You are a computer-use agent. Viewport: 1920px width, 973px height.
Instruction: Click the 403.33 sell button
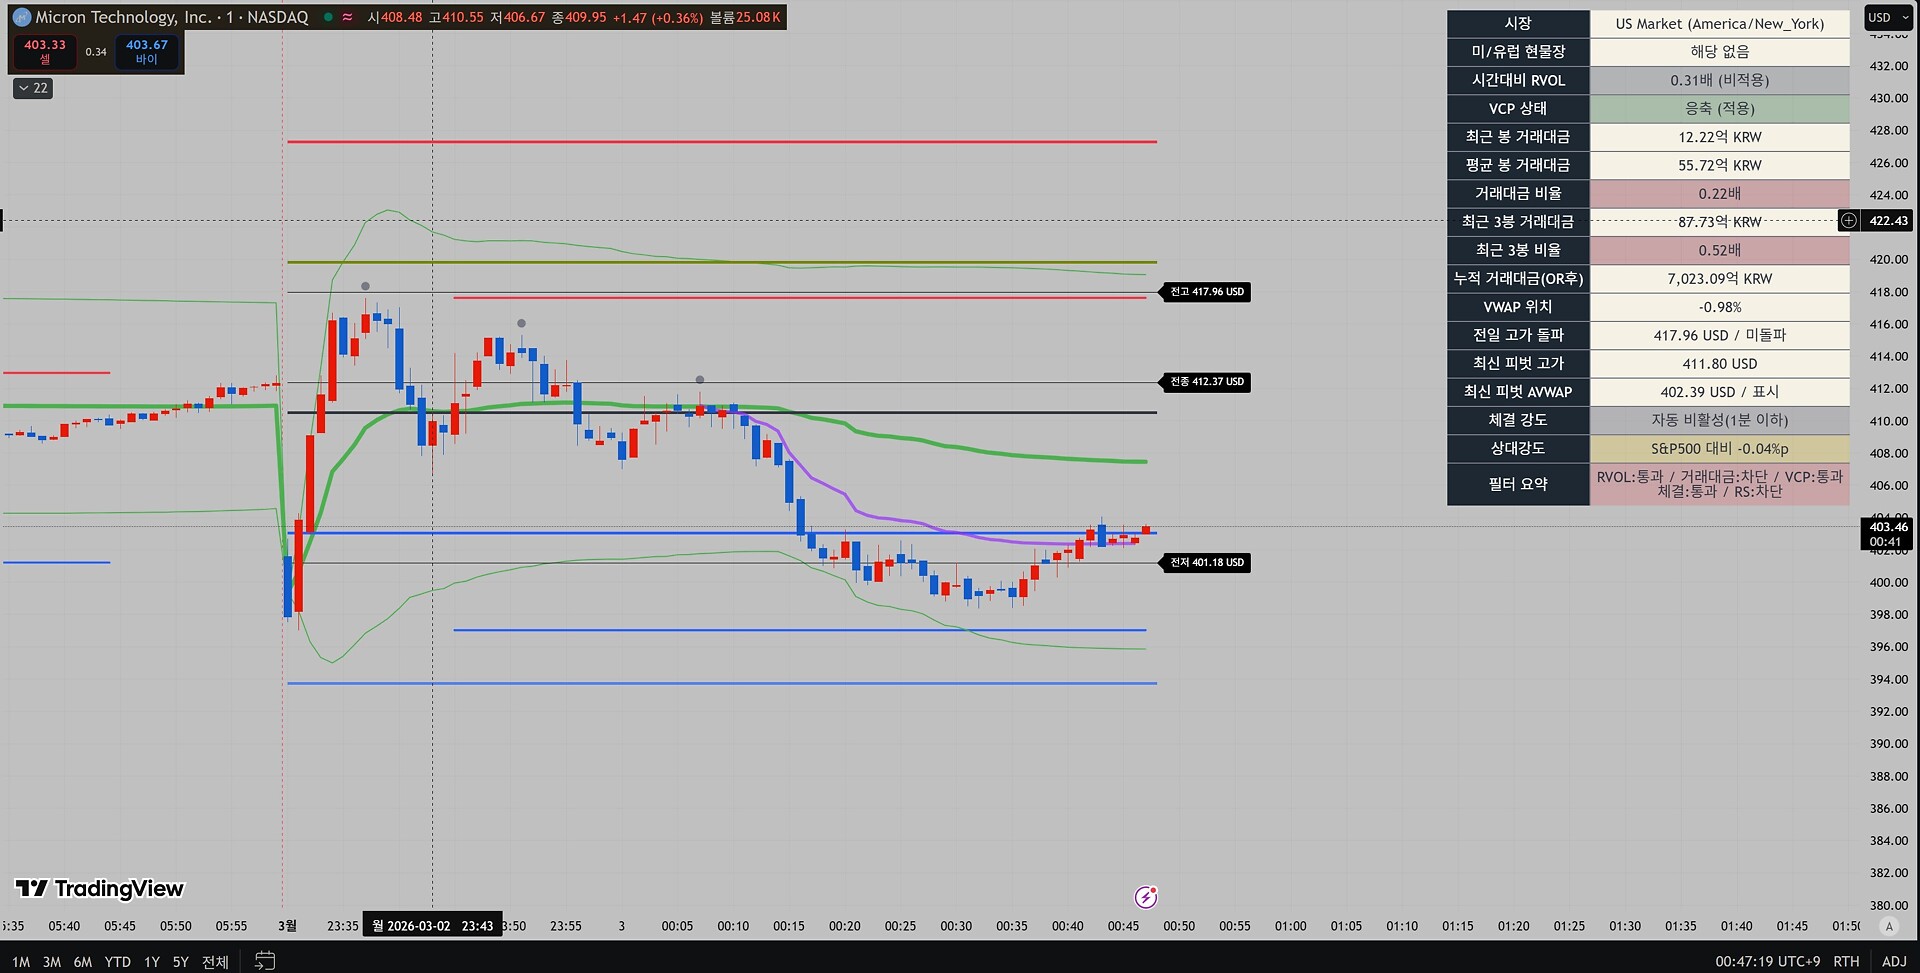tap(45, 52)
